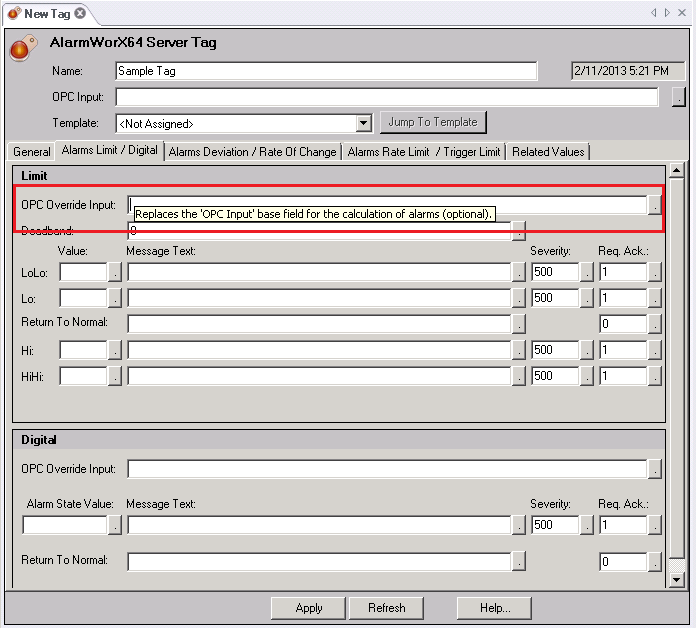The height and width of the screenshot is (628, 697).
Task: Click the scroll down arrow on vertical scrollbar
Action: tap(677, 580)
